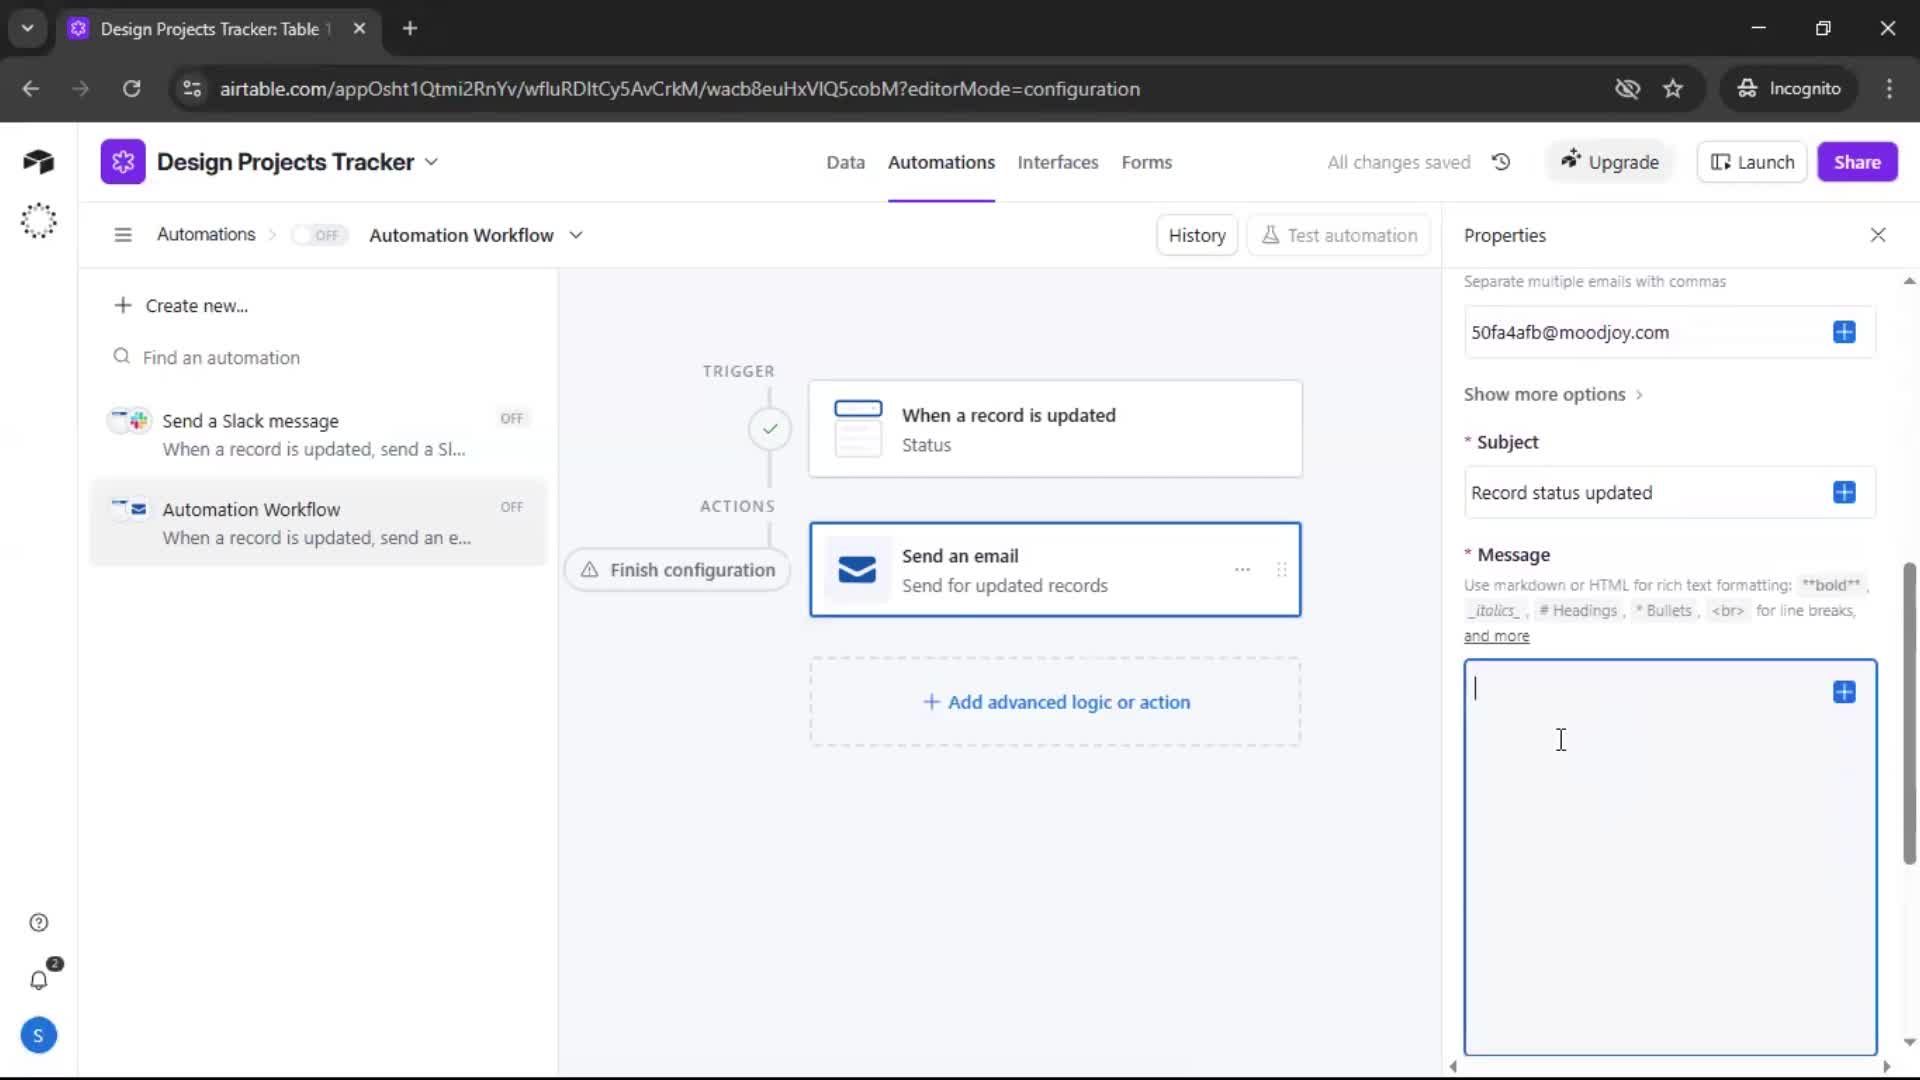
Task: Open the Chrome menu three dots
Action: [1889, 89]
